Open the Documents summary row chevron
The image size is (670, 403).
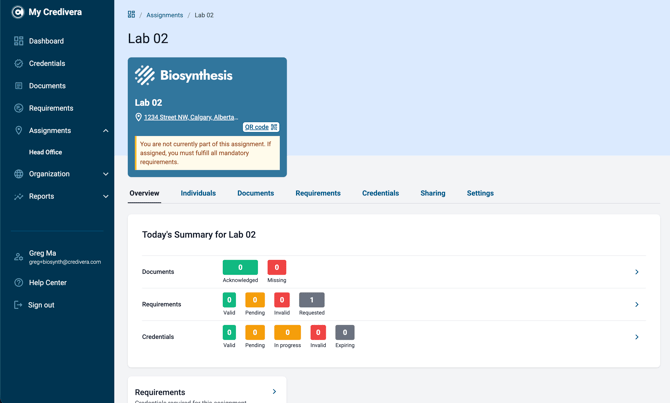tap(637, 272)
